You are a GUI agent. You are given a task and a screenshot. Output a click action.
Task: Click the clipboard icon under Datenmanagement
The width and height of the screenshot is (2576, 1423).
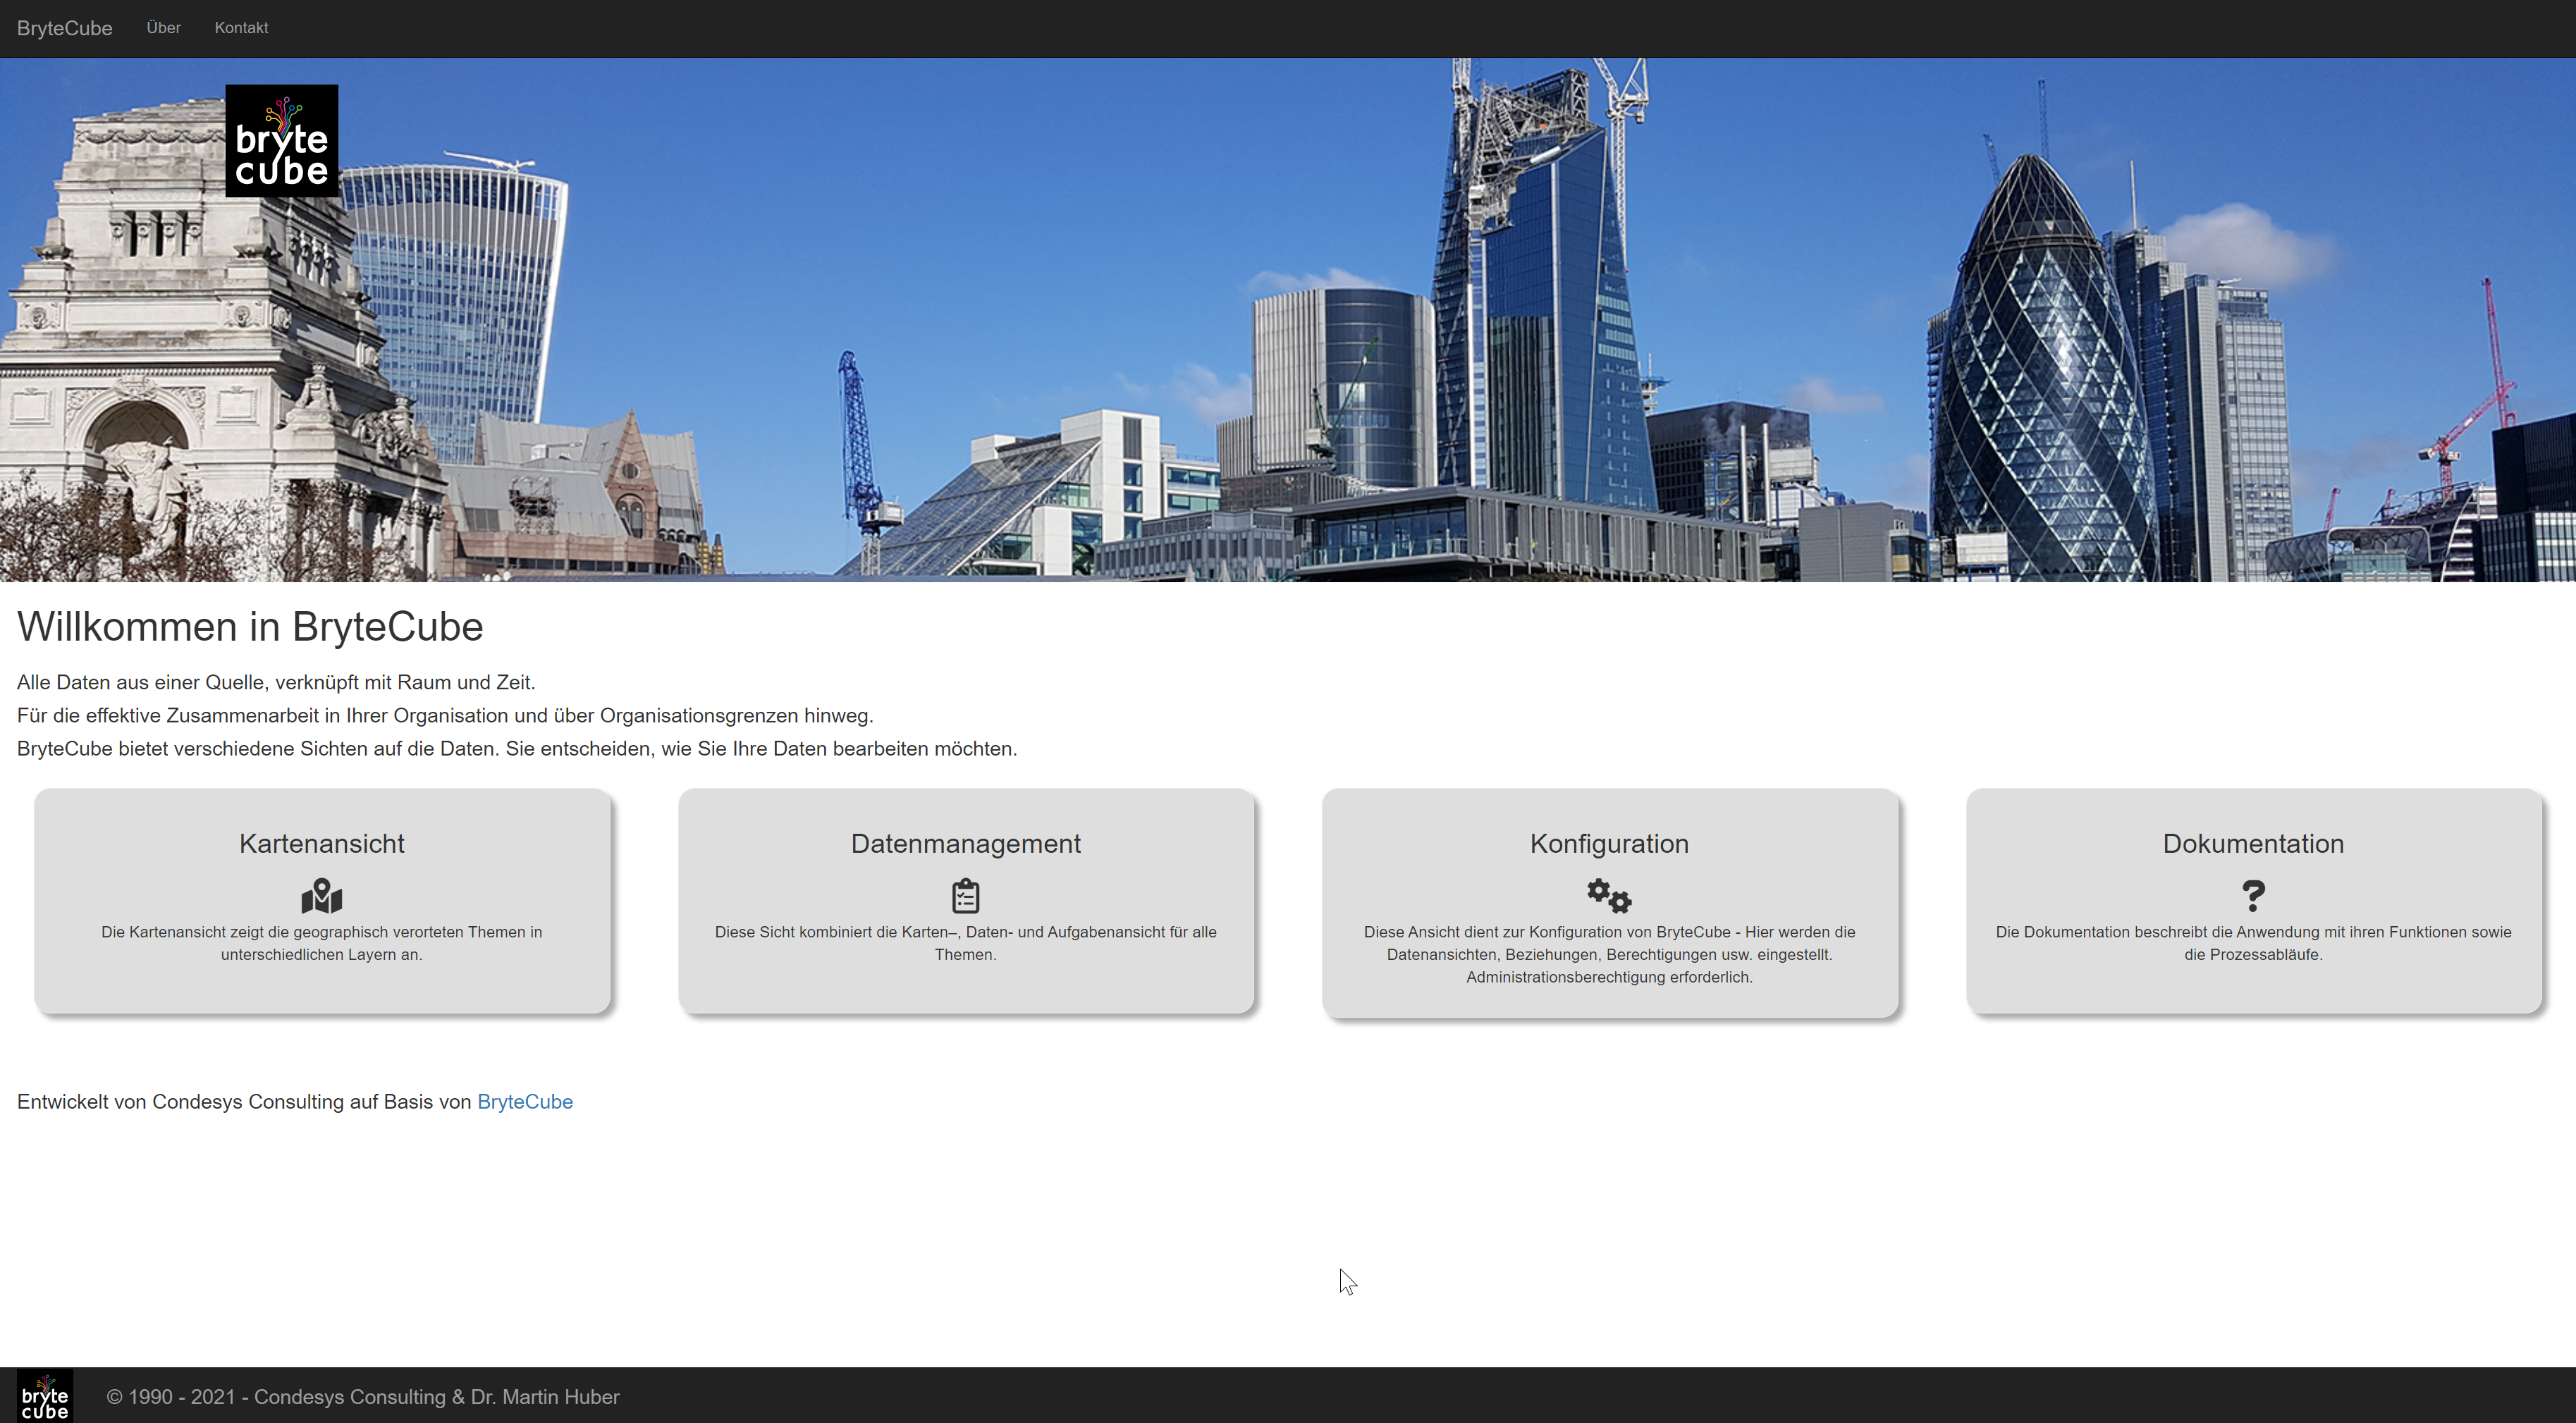[966, 896]
